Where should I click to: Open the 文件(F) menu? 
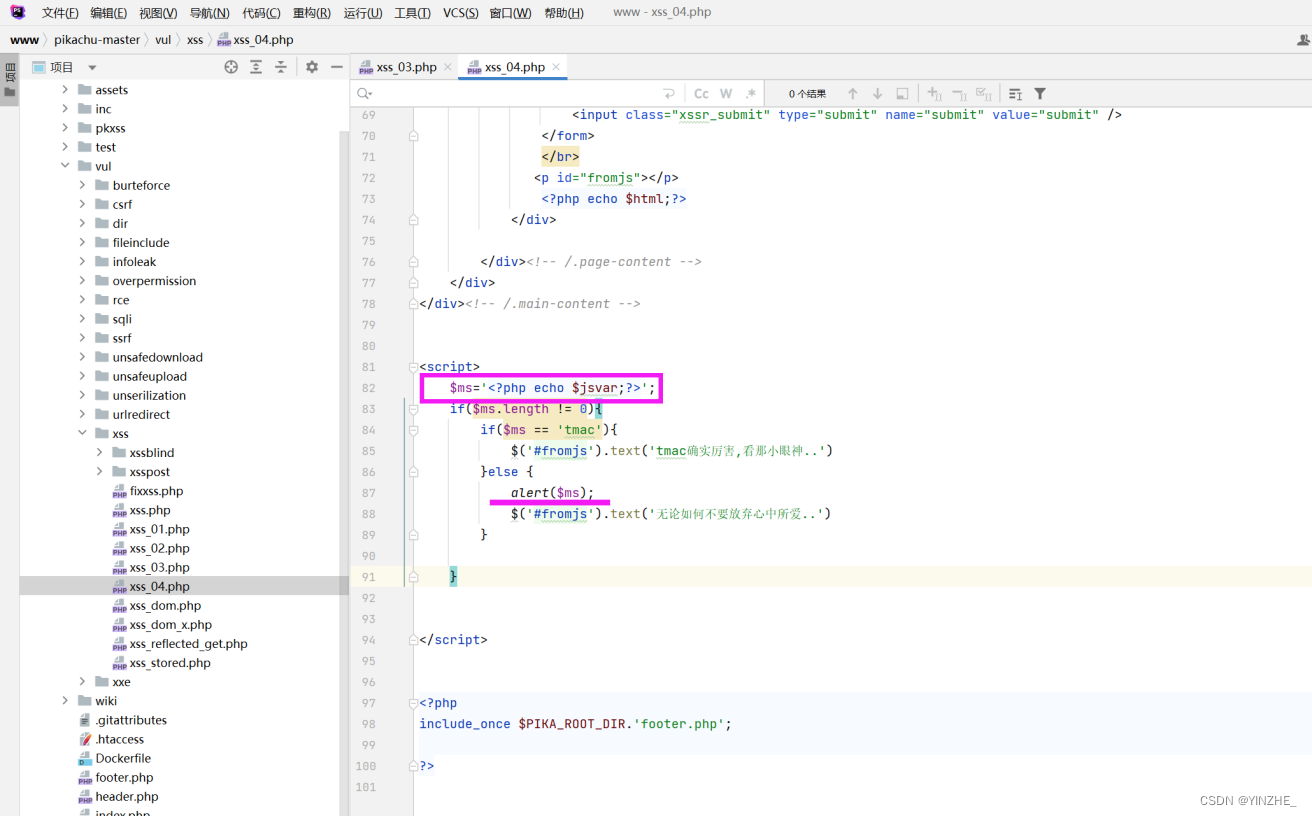(60, 13)
